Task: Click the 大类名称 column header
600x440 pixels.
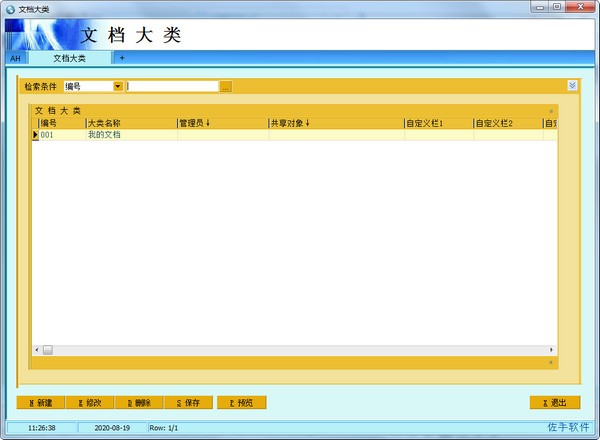Action: point(130,123)
